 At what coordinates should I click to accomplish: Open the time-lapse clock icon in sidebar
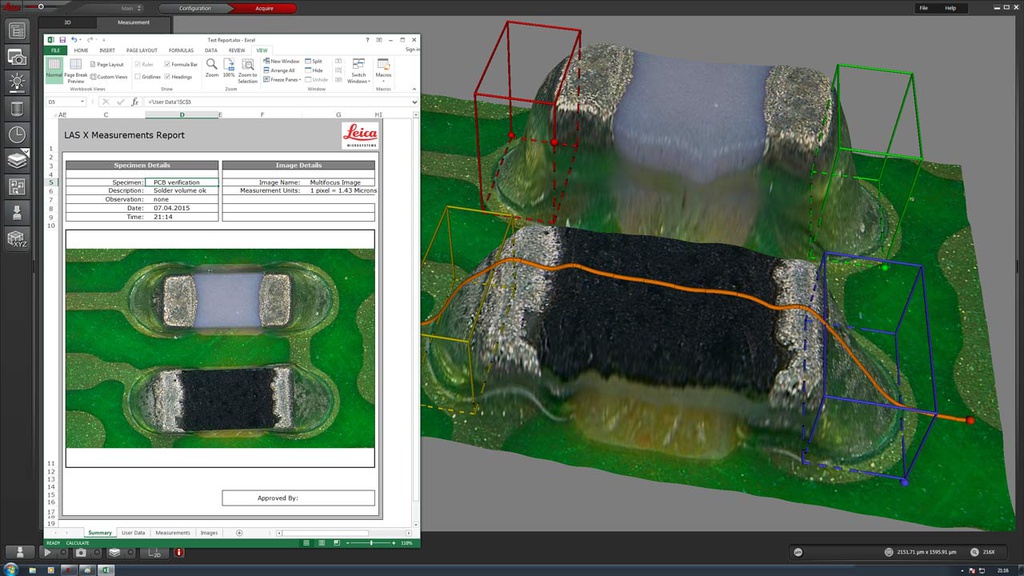pyautogui.click(x=17, y=135)
